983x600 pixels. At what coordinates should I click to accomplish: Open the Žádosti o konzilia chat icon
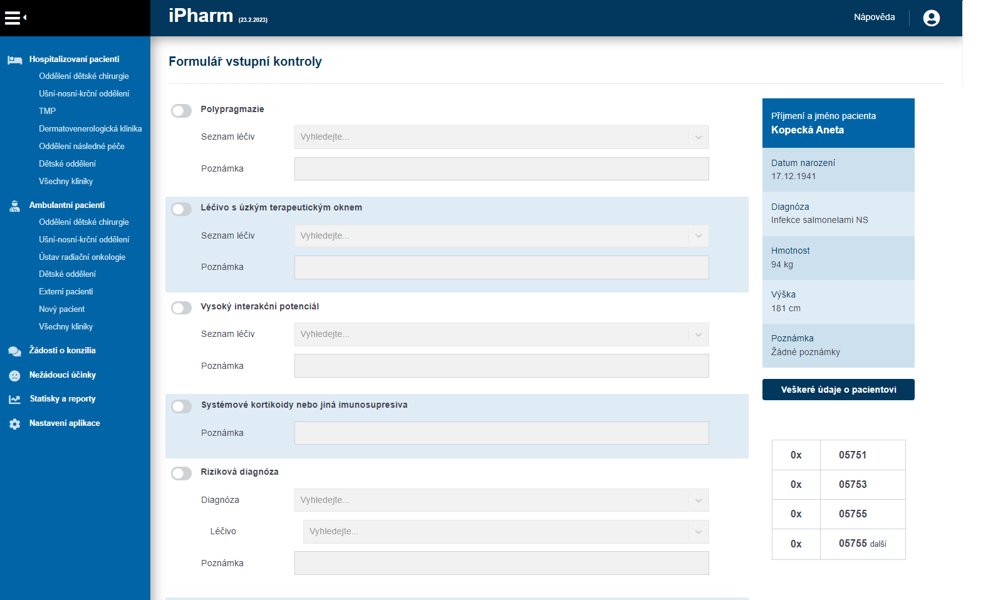[14, 352]
